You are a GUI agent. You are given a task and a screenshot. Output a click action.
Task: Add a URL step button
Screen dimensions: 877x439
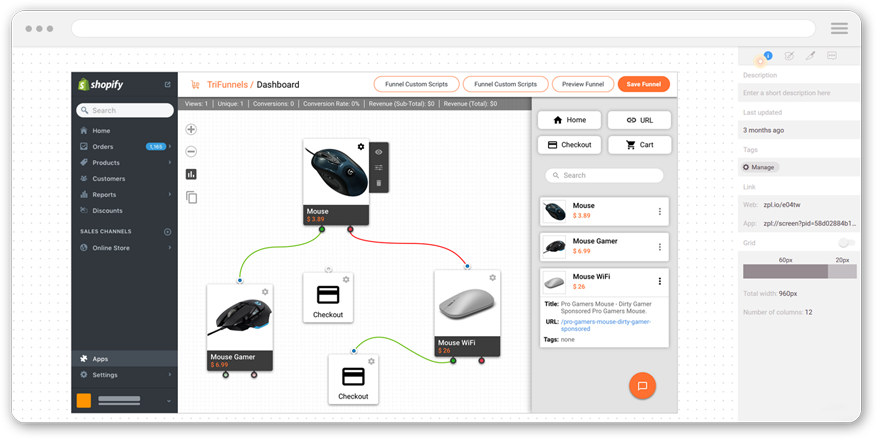639,120
